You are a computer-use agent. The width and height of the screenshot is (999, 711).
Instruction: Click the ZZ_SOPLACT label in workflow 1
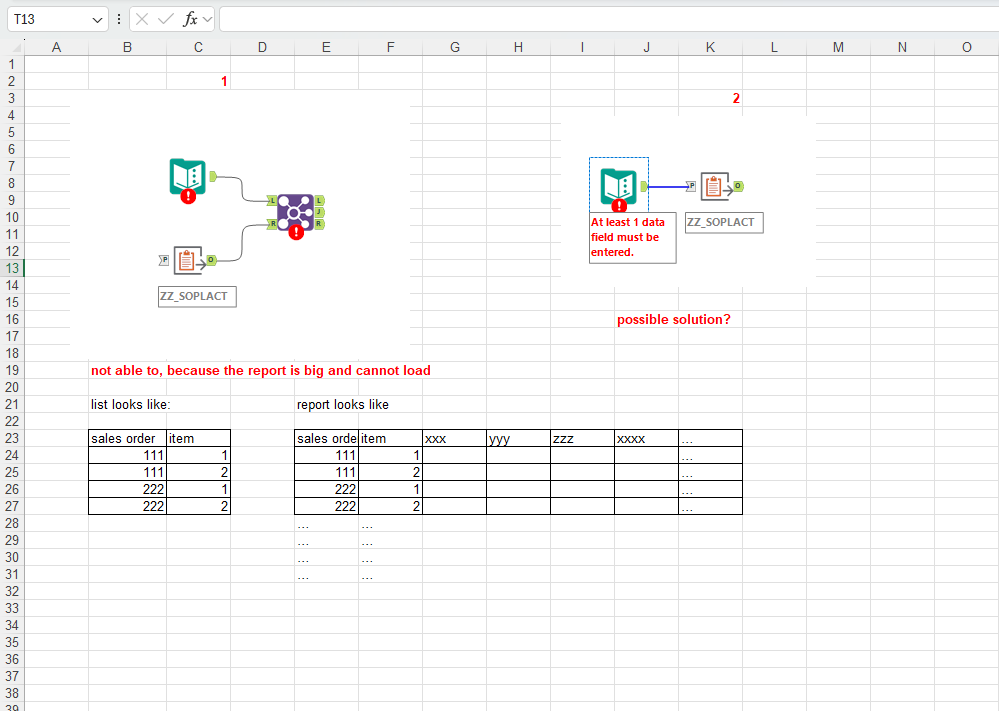197,296
